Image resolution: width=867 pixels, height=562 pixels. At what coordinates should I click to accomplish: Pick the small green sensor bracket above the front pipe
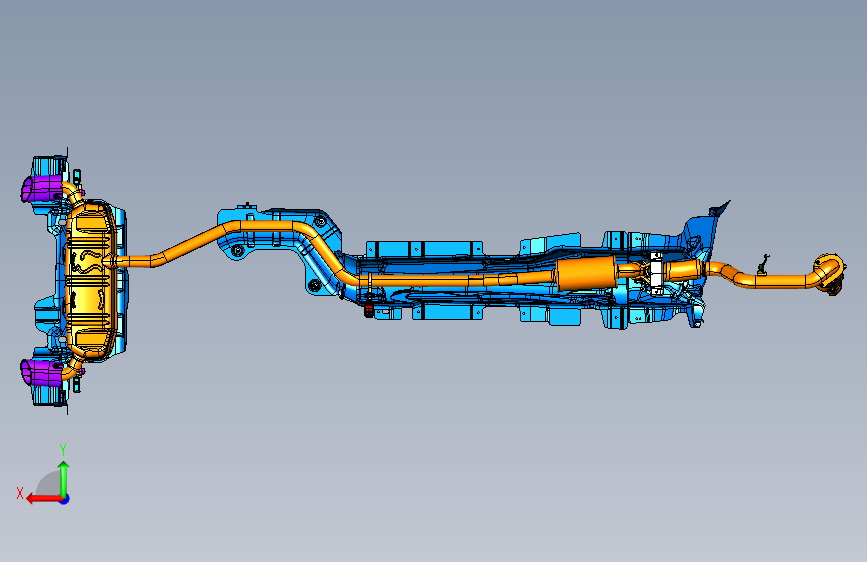click(x=763, y=266)
